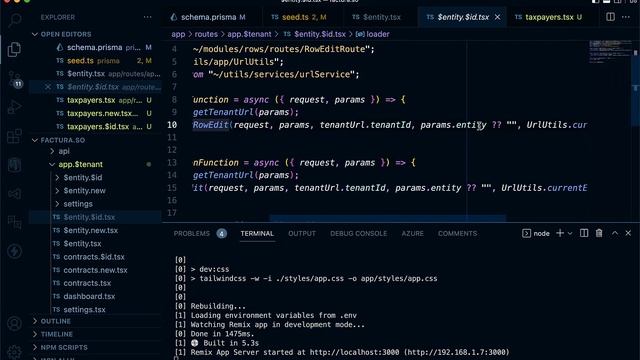Viewport: 640px width, 360px height.
Task: Split the editor to the right
Action: point(610,17)
